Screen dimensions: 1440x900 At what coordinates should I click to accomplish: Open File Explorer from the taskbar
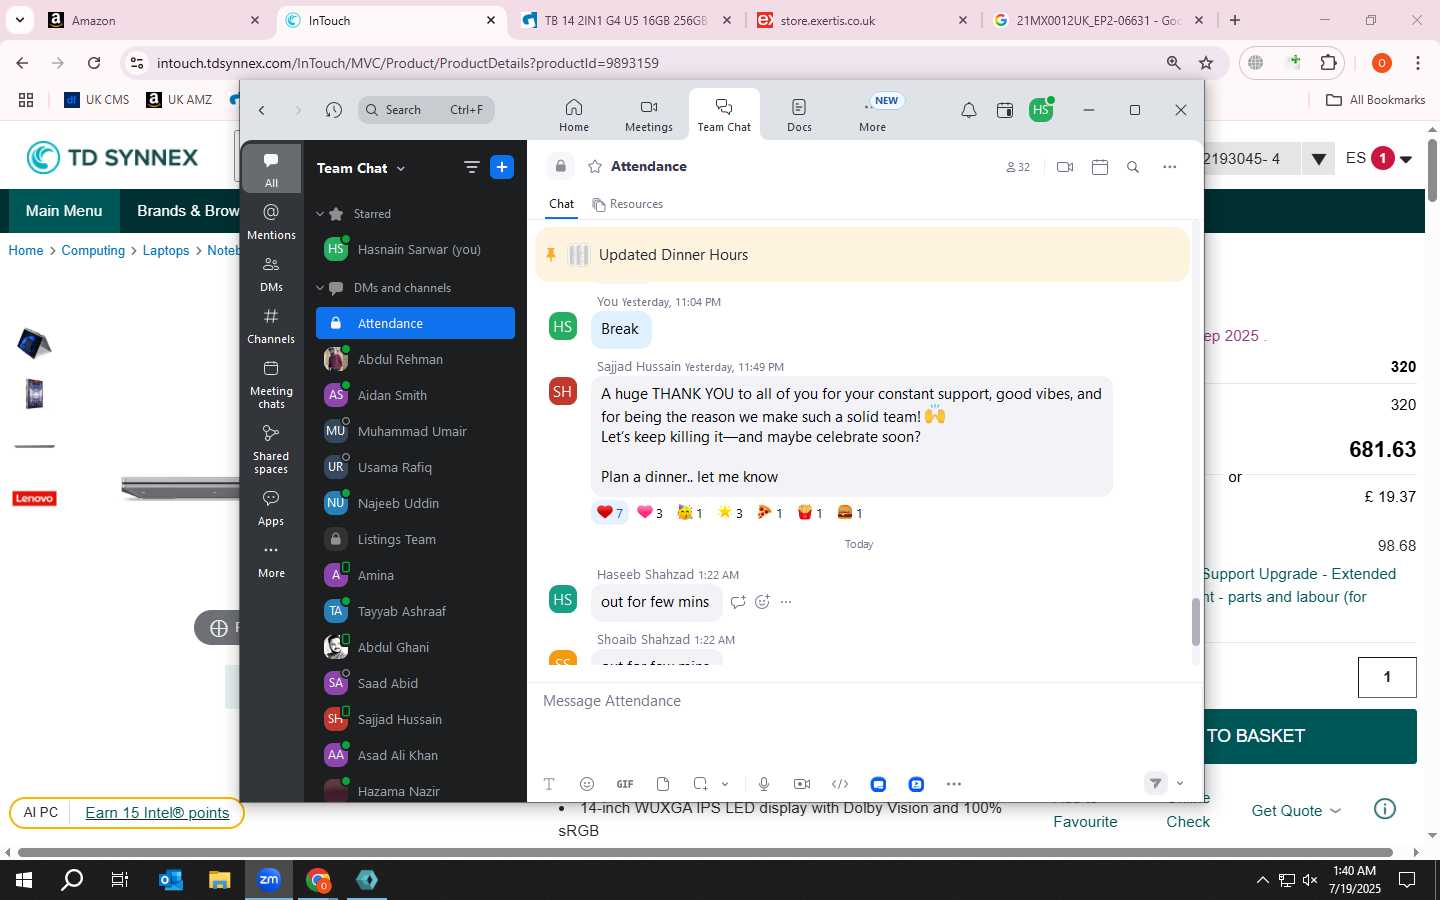point(220,880)
